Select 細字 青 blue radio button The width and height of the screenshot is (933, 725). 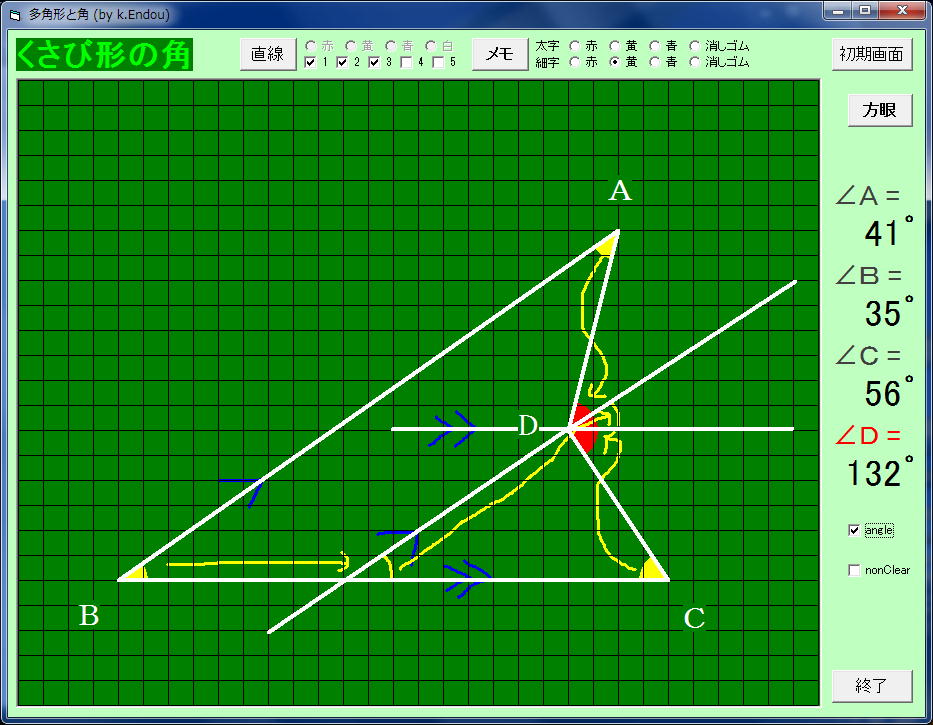[655, 62]
